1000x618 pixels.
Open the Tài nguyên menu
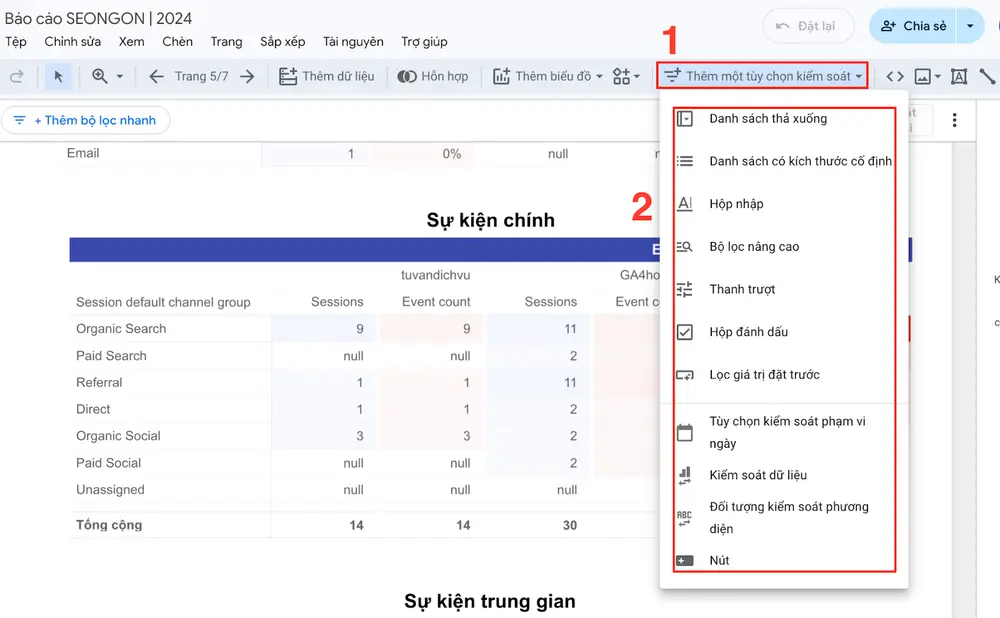(x=353, y=42)
